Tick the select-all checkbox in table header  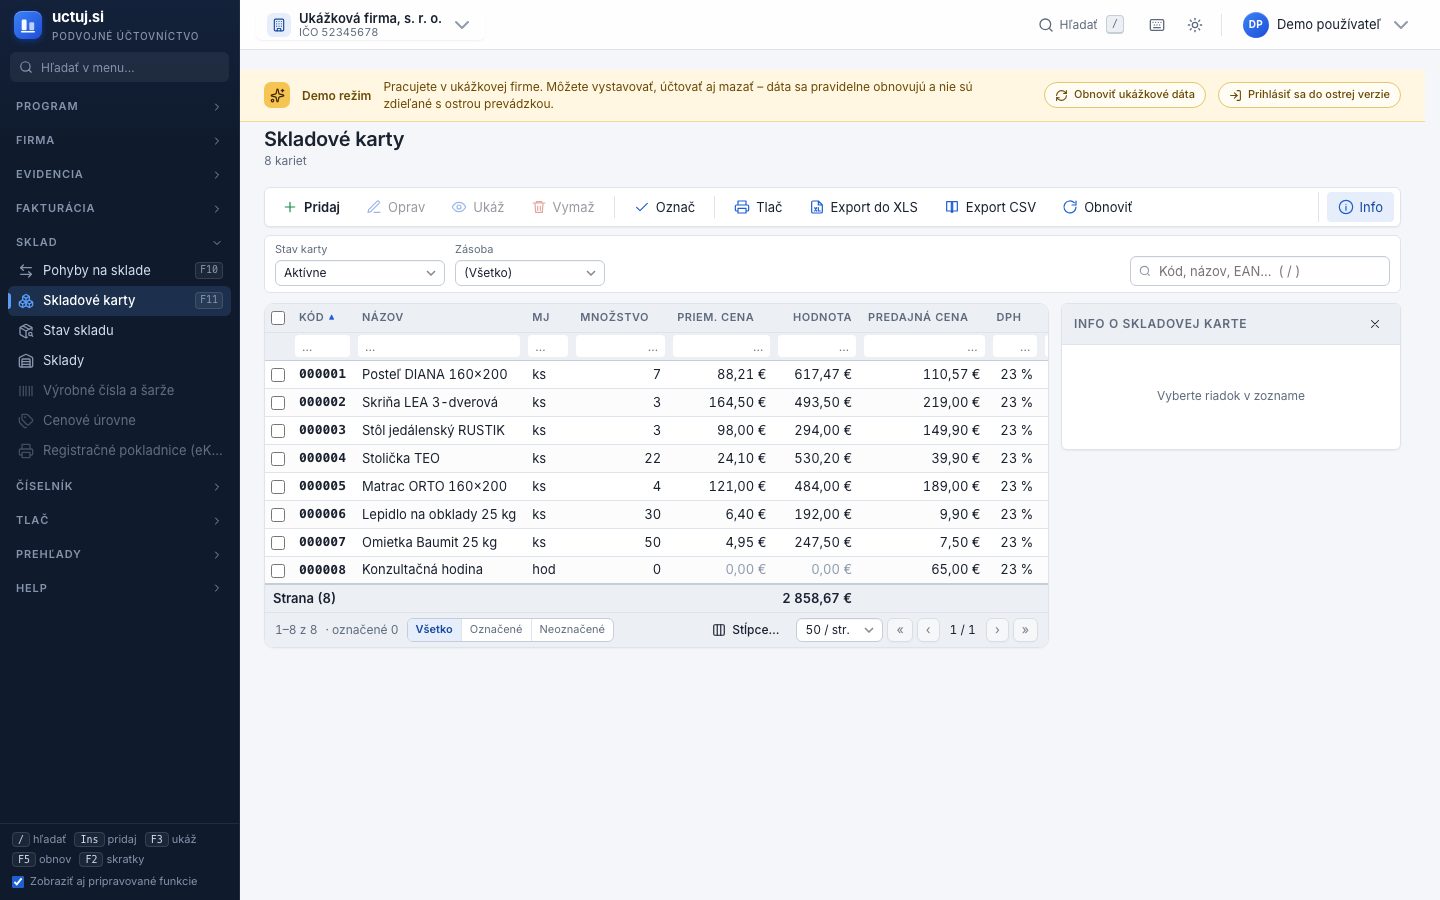278,318
